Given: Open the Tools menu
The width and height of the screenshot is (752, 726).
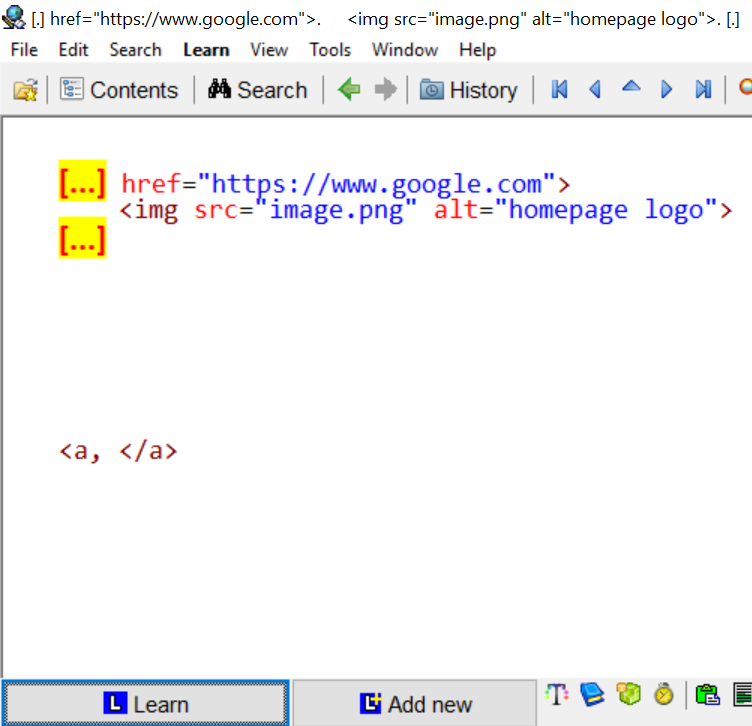Looking at the screenshot, I should pos(330,50).
